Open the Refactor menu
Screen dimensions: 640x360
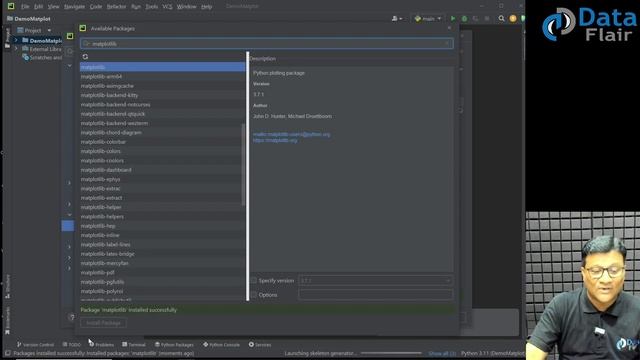point(116,7)
